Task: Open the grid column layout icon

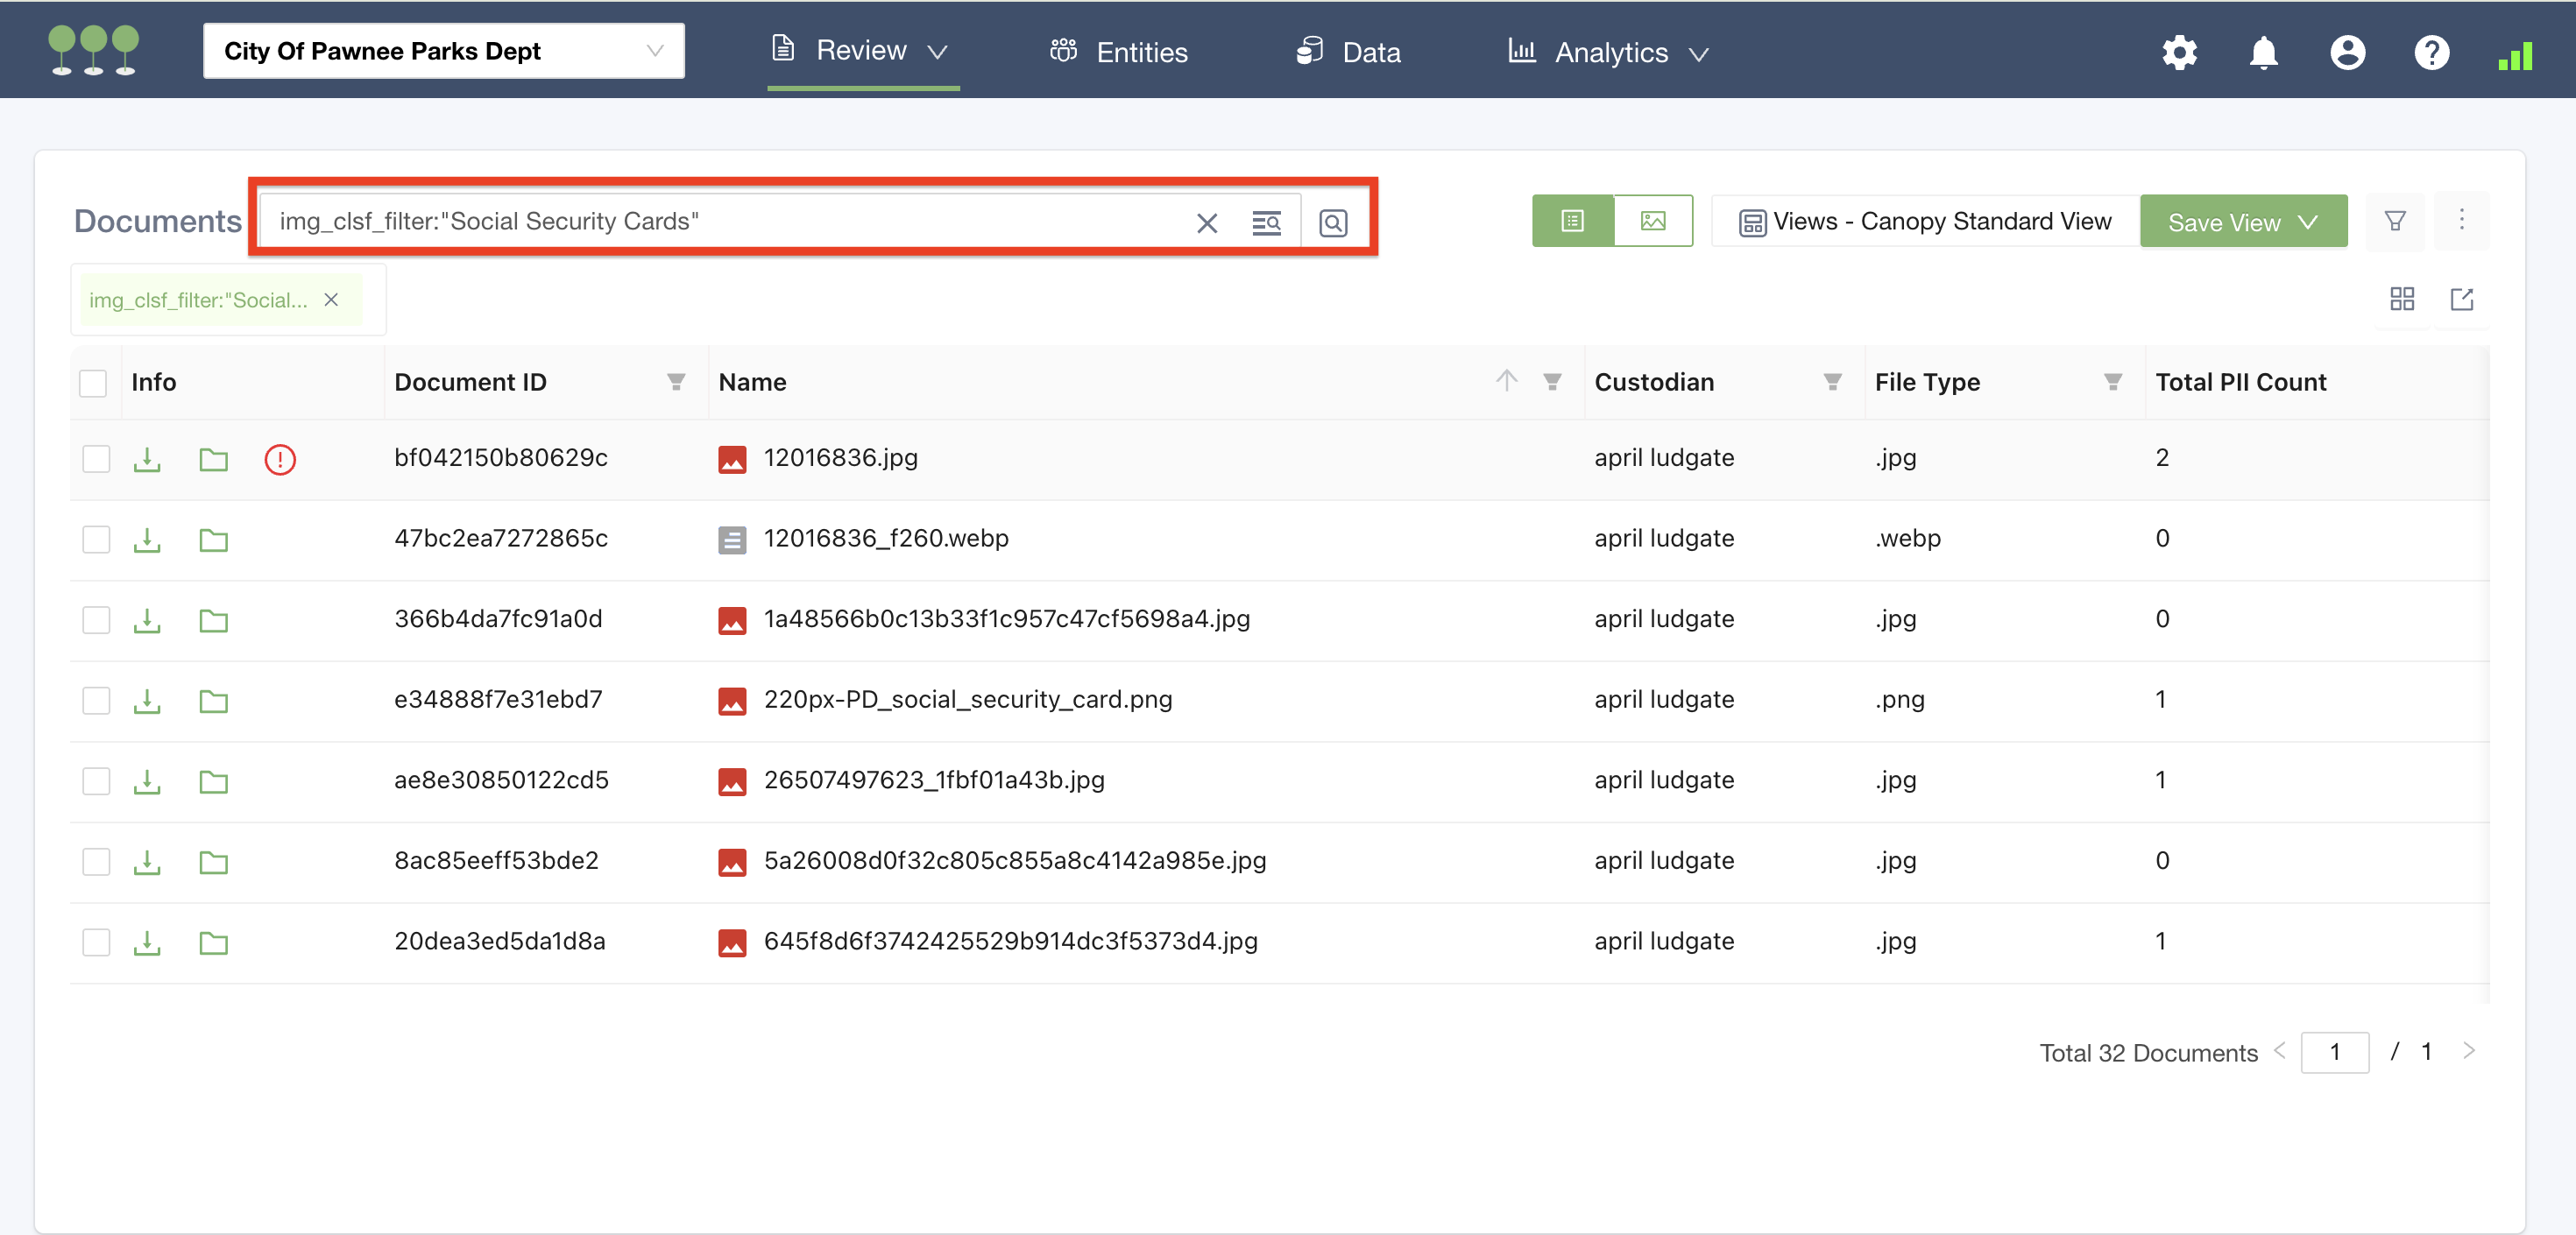Action: (x=2401, y=299)
